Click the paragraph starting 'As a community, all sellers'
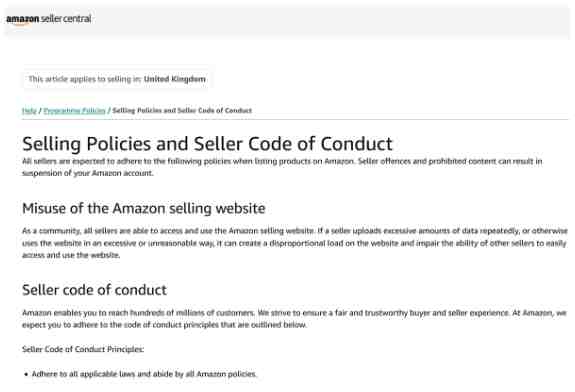This screenshot has height=392, width=575. pyautogui.click(x=295, y=243)
